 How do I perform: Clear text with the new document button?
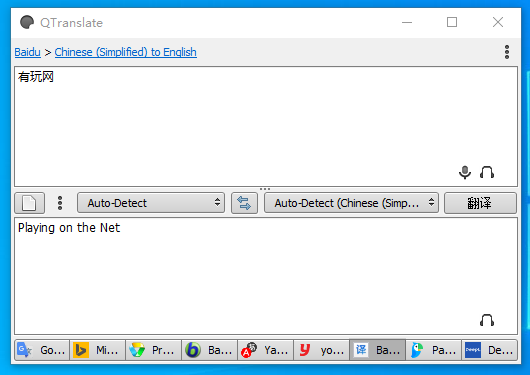coord(29,203)
